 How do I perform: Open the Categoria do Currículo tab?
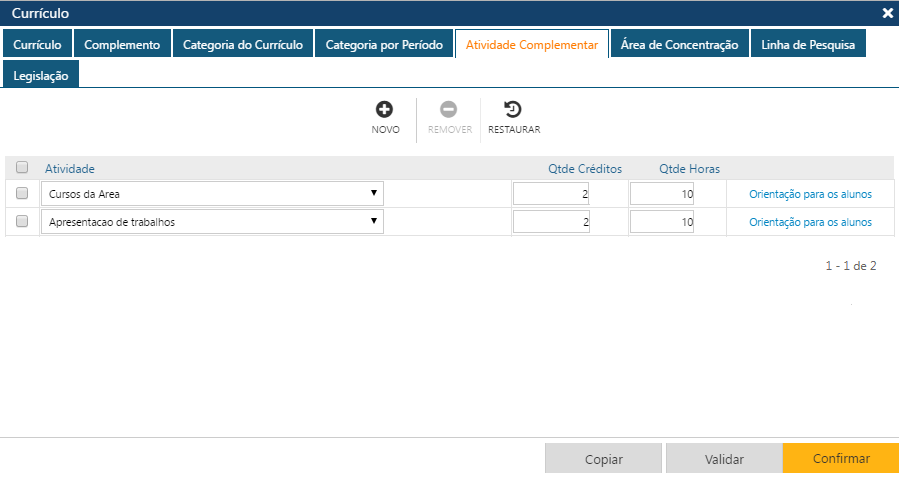(x=243, y=45)
